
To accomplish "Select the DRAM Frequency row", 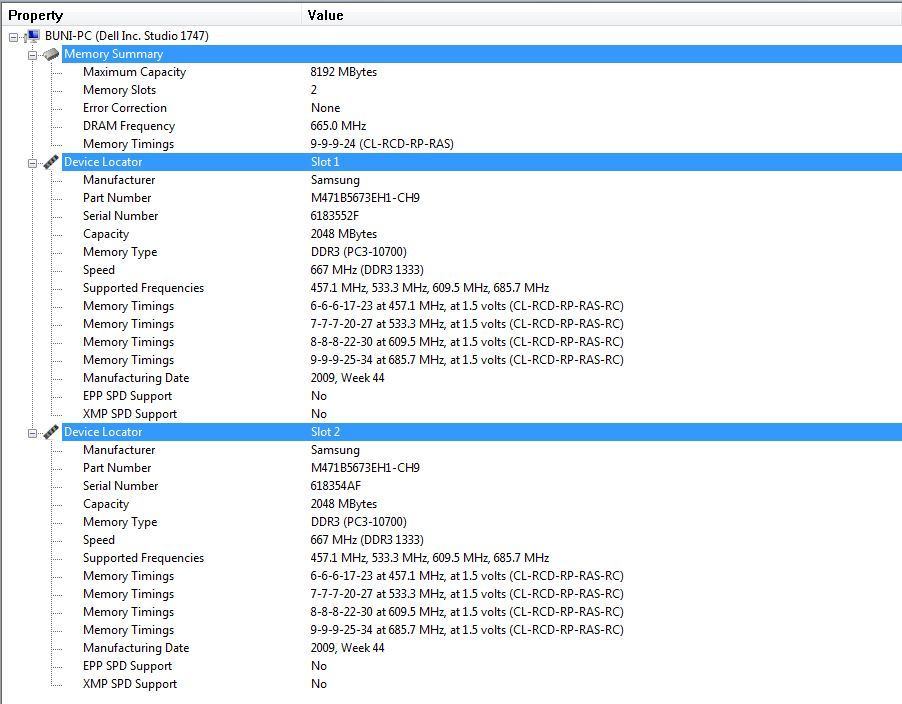I will point(481,126).
